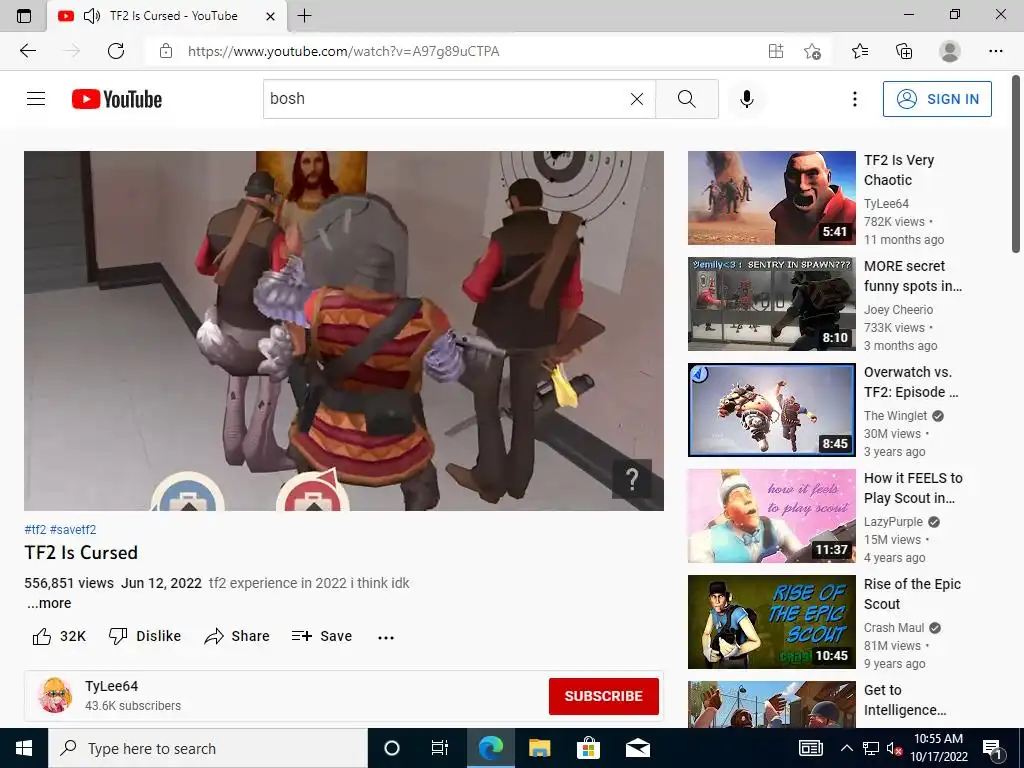Open MORE secret funny spots thumbnail

coord(771,304)
